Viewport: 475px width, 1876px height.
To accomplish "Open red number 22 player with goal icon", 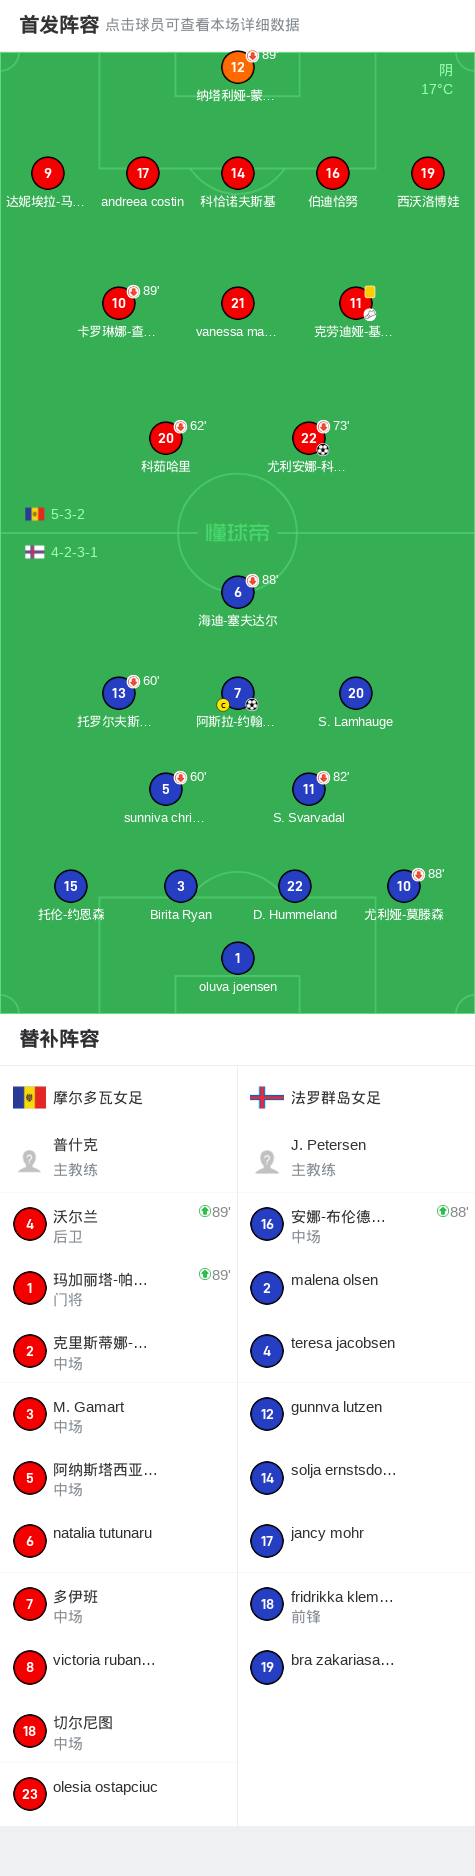I will pyautogui.click(x=309, y=438).
